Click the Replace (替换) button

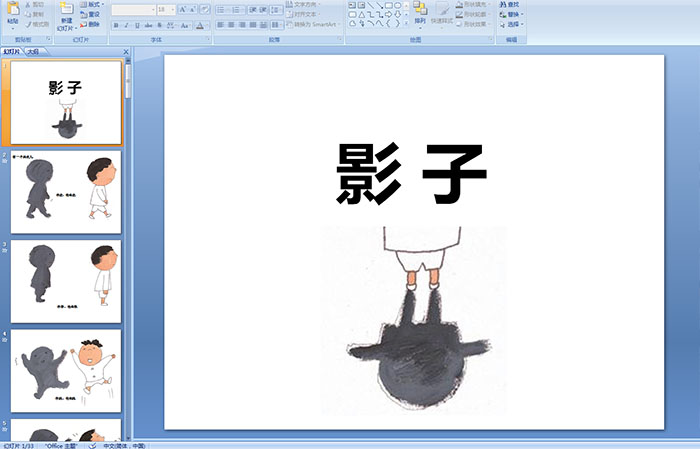pyautogui.click(x=511, y=14)
